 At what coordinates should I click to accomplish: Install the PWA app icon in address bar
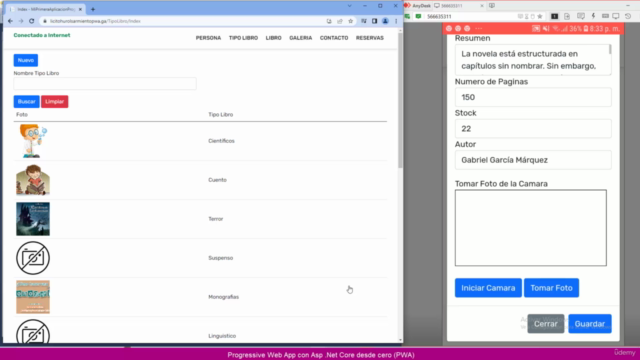(x=329, y=21)
